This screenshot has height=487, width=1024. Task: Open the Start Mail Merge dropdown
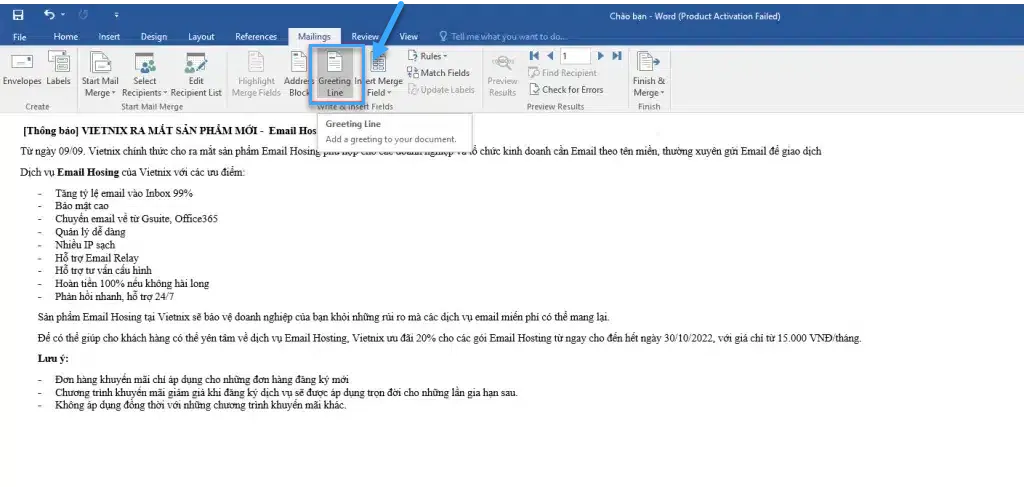[100, 74]
